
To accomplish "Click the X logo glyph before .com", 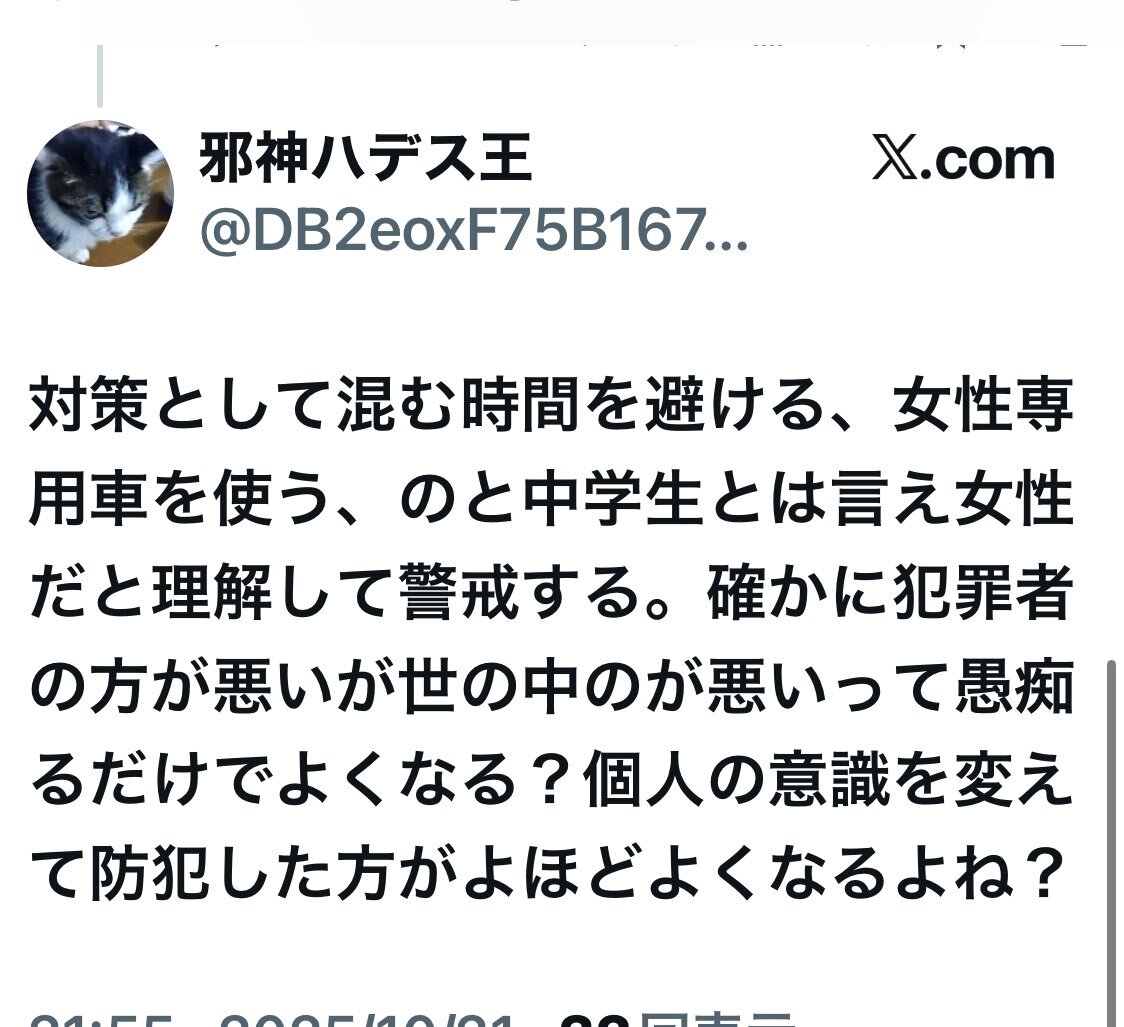I will (895, 159).
